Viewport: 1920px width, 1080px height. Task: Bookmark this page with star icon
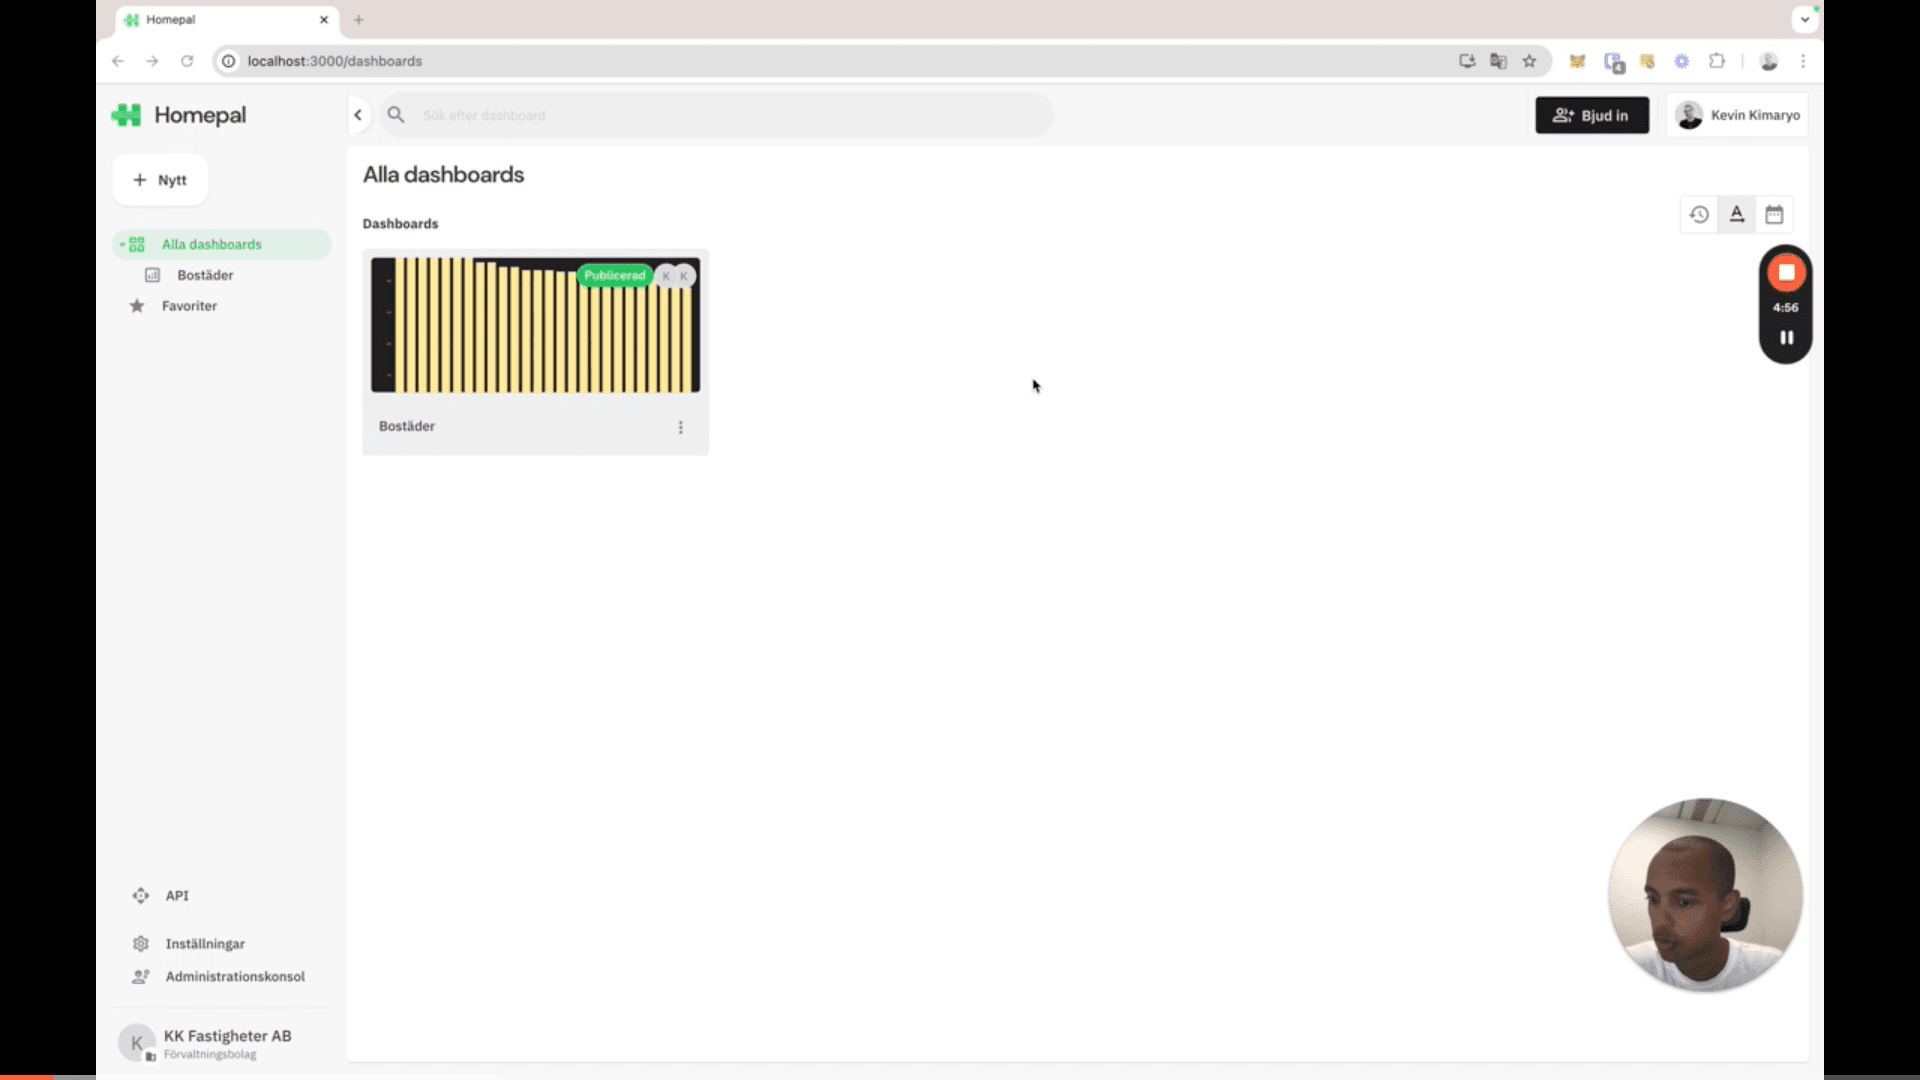click(1529, 61)
